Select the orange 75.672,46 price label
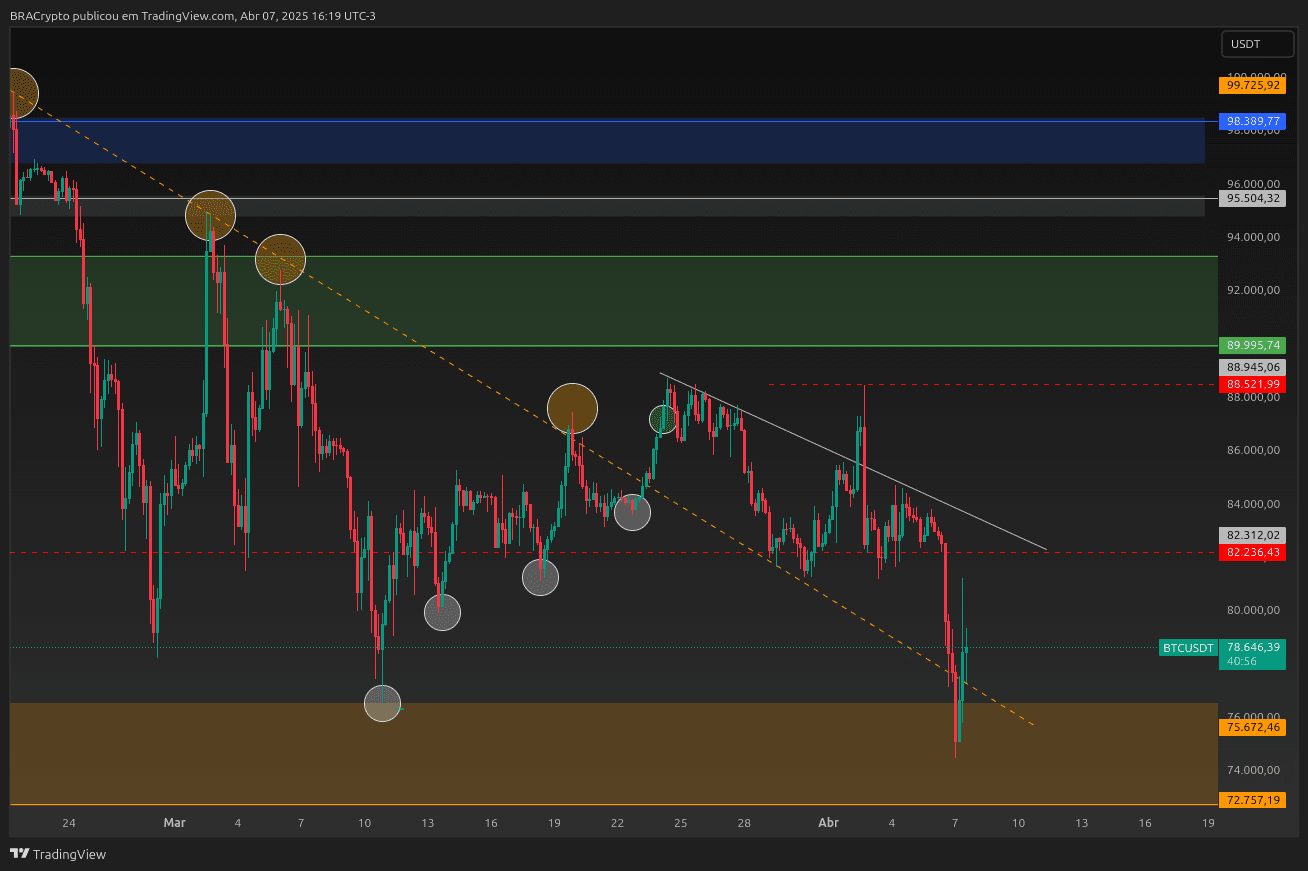Viewport: 1308px width, 871px height. click(x=1252, y=727)
